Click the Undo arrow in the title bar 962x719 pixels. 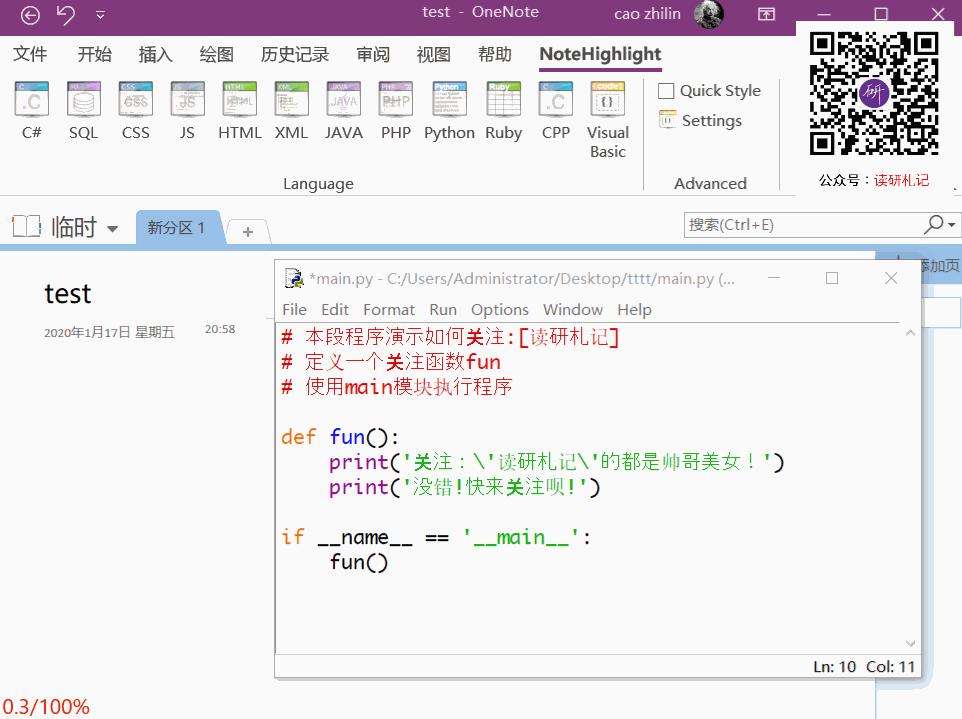(x=65, y=16)
